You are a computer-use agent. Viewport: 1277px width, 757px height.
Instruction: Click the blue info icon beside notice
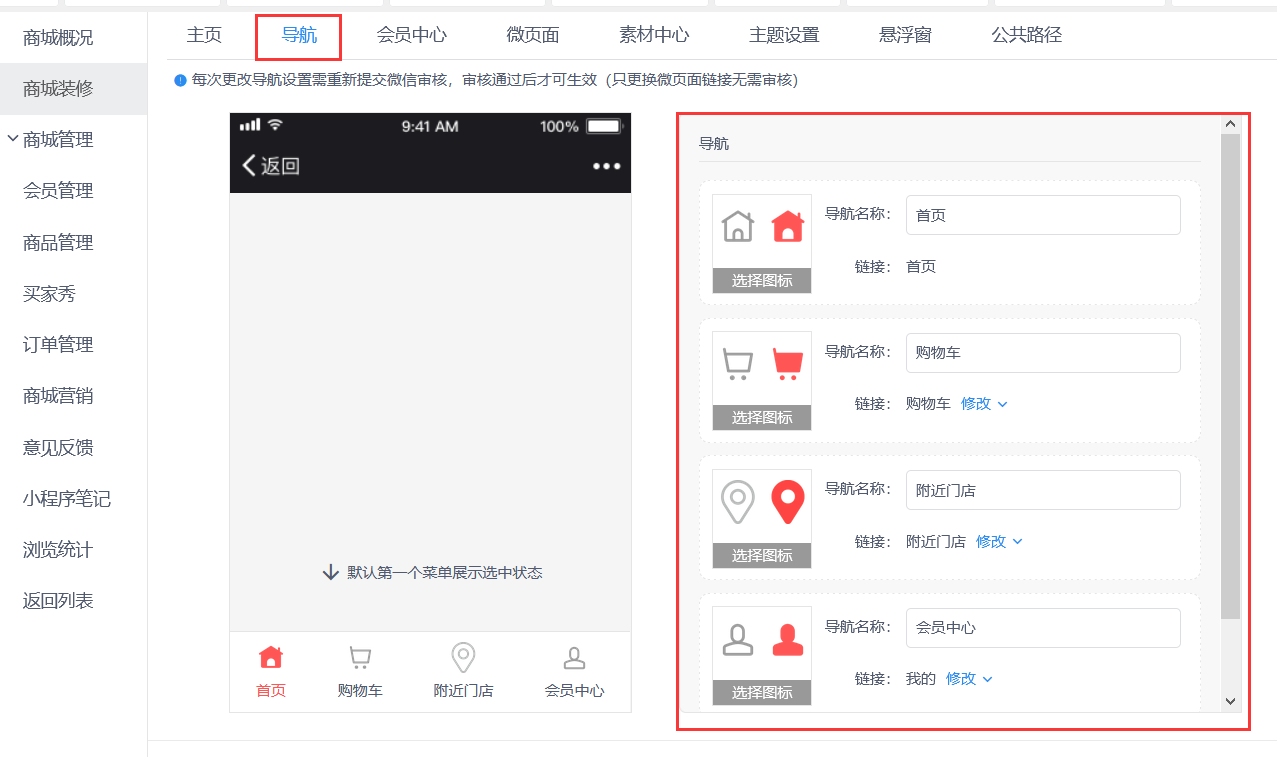pos(180,80)
